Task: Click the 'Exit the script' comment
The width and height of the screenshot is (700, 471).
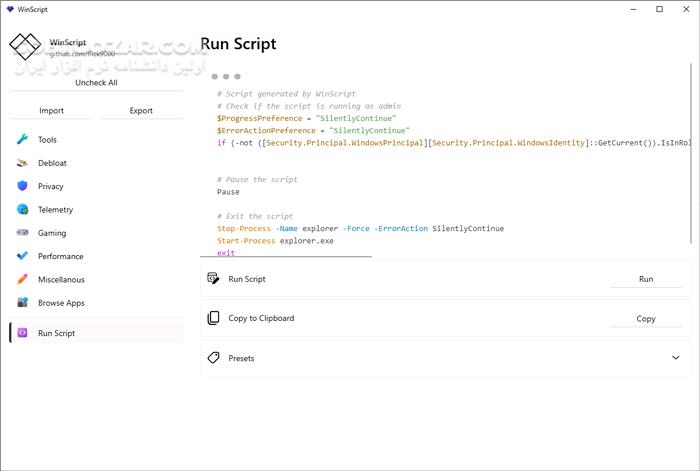Action: point(255,216)
